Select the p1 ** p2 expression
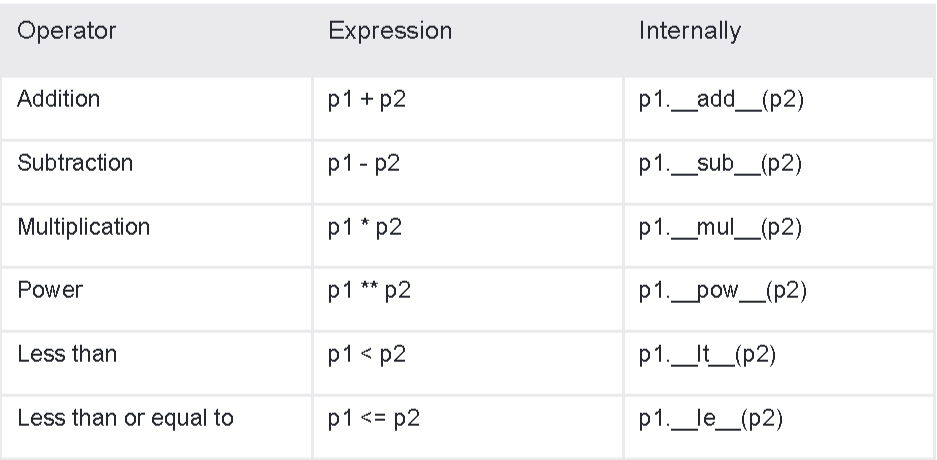937x460 pixels. pos(368,288)
